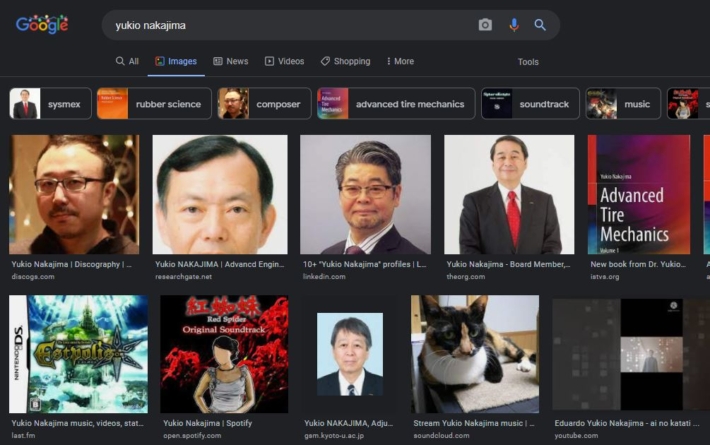The width and height of the screenshot is (710, 445).
Task: Click '10+ Yukio Nakajima profiles' title link
Action: (365, 264)
